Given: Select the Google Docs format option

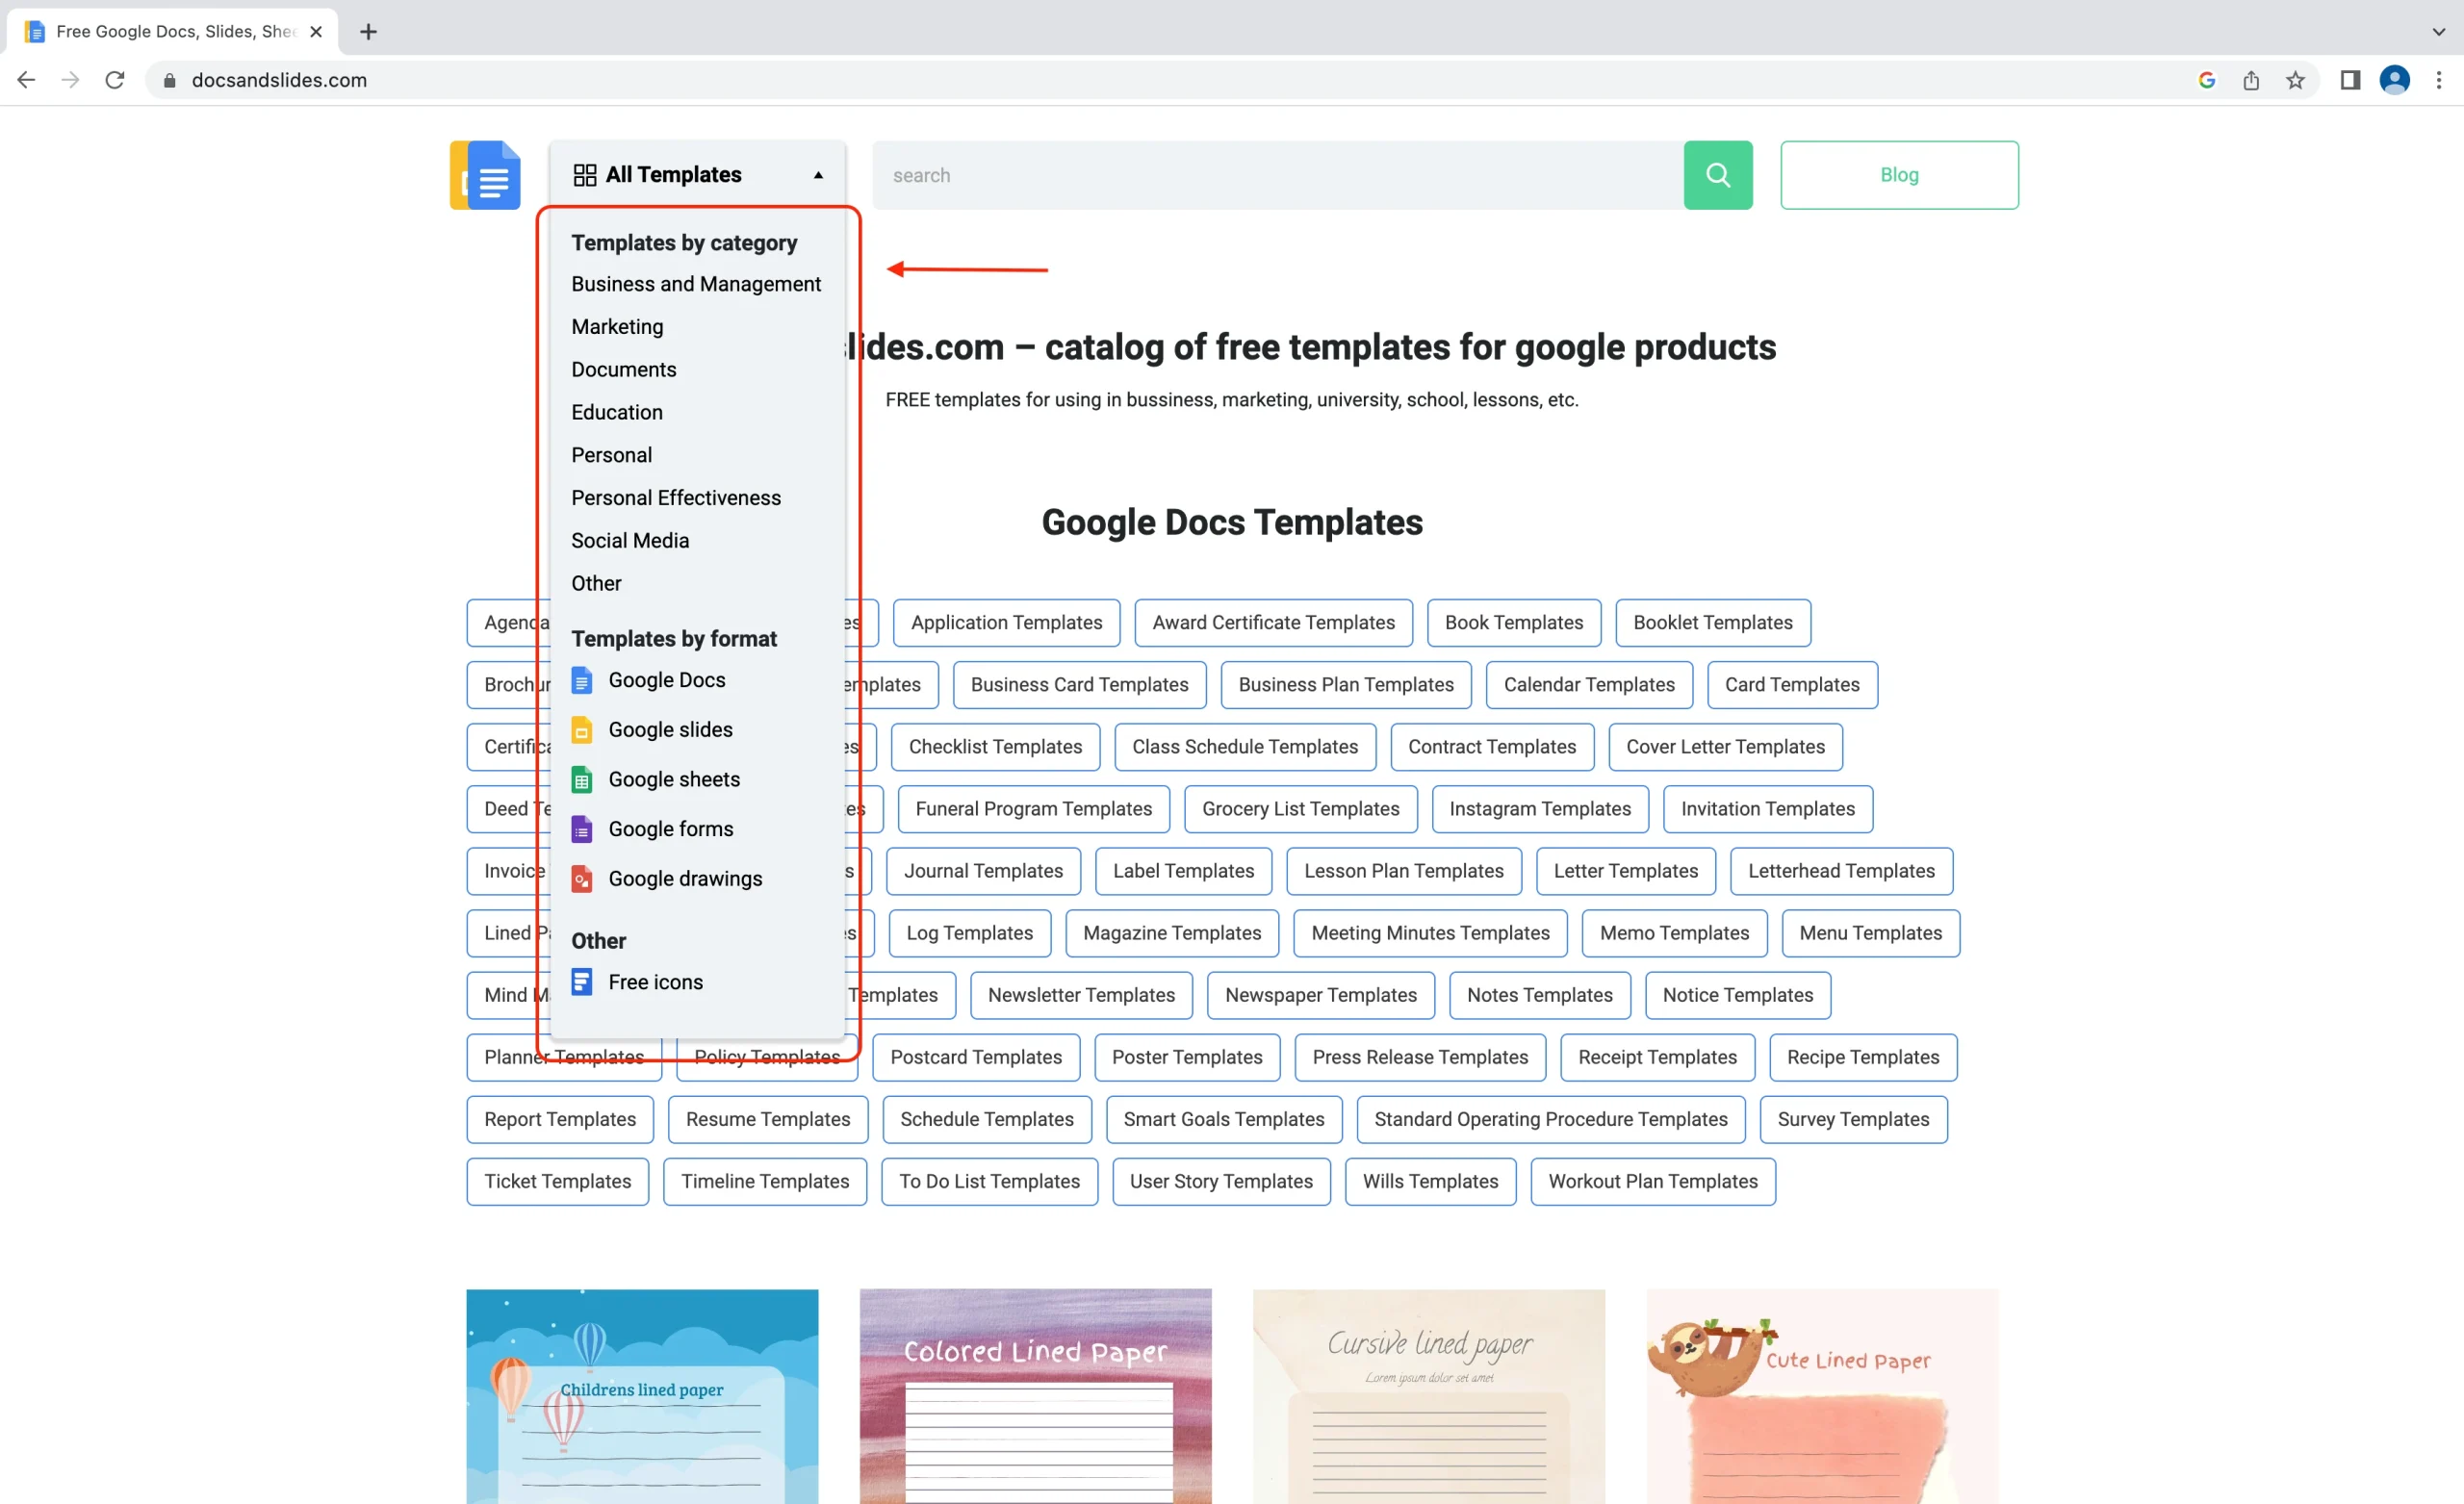Looking at the screenshot, I should tap(666, 679).
